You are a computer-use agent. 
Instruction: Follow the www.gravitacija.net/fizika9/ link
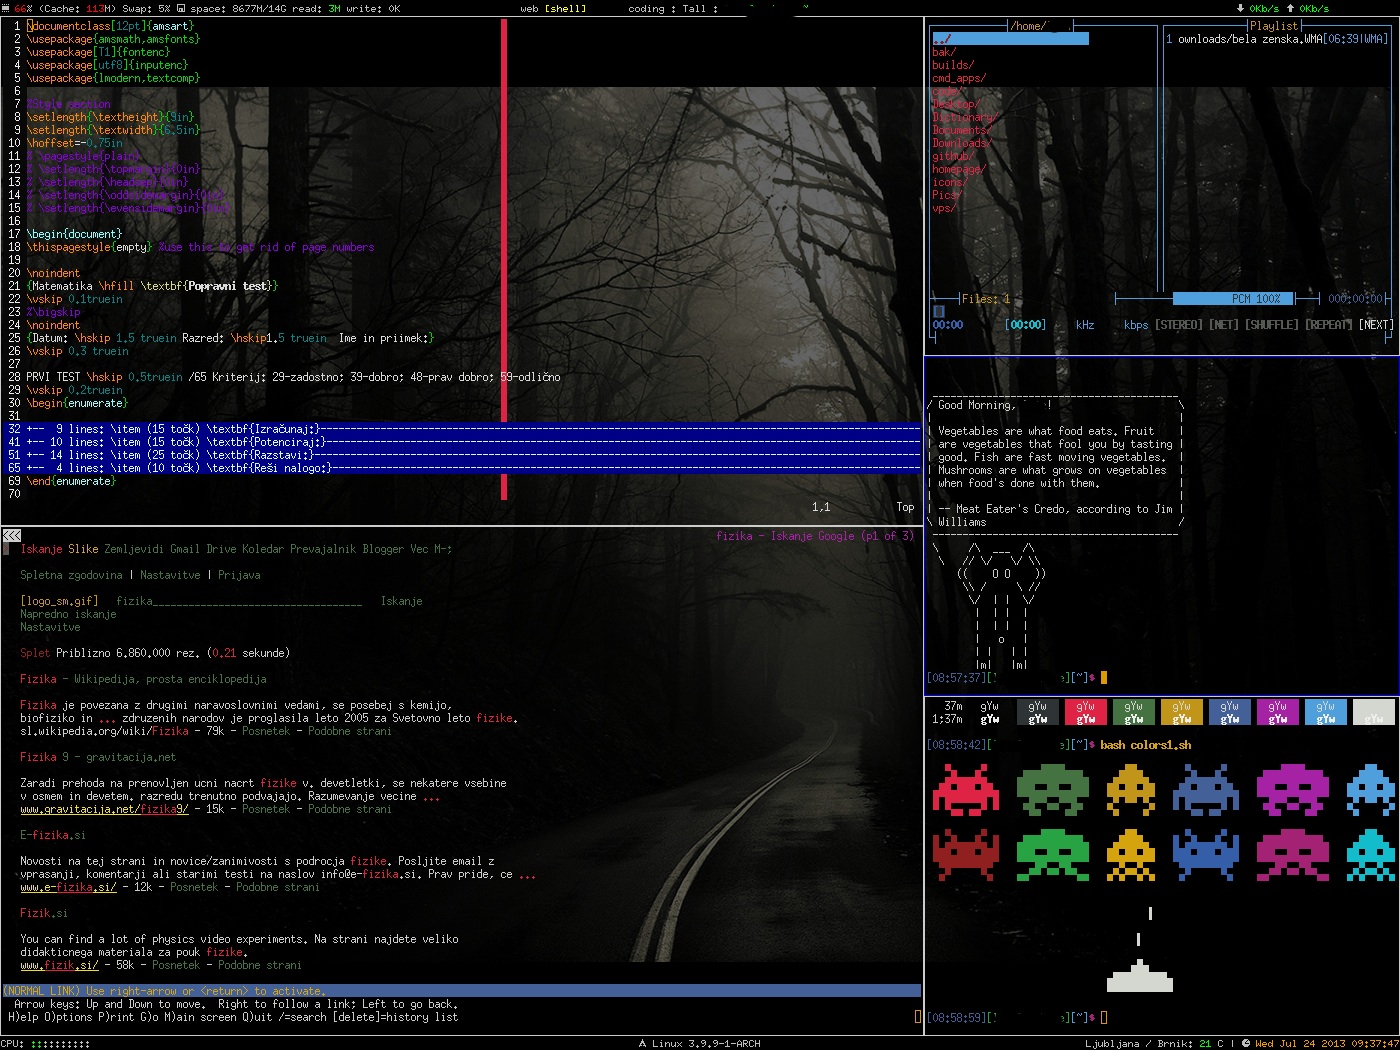click(x=104, y=809)
